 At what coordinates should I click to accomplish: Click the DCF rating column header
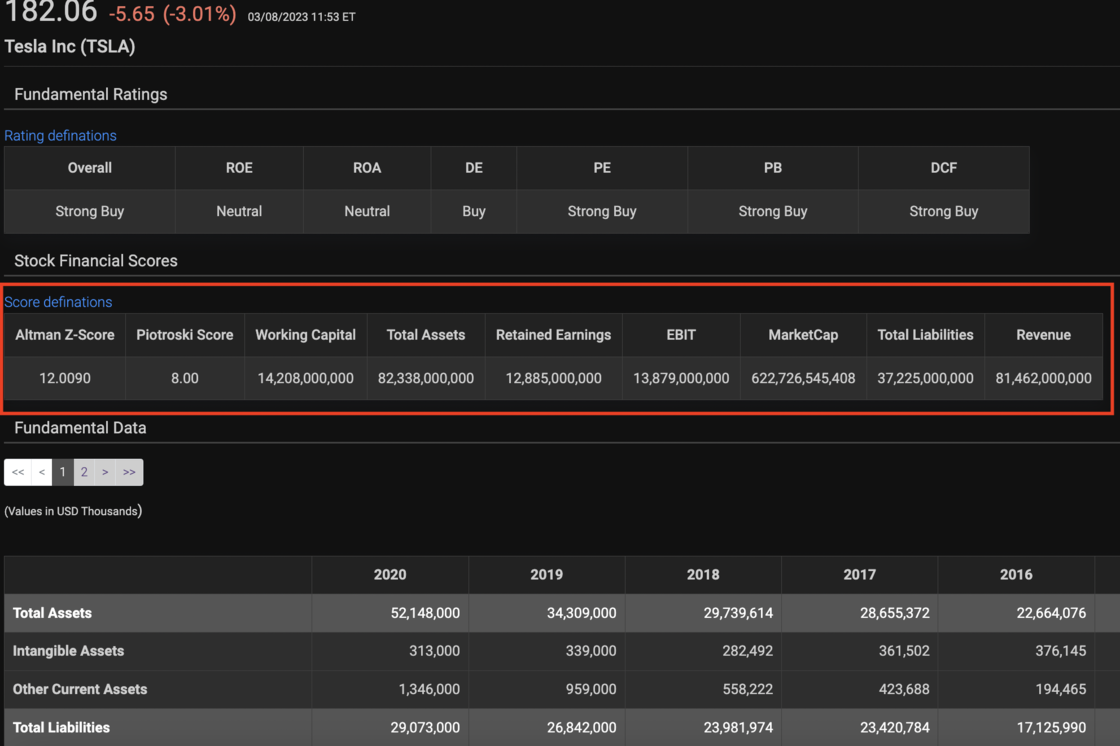[x=943, y=168]
